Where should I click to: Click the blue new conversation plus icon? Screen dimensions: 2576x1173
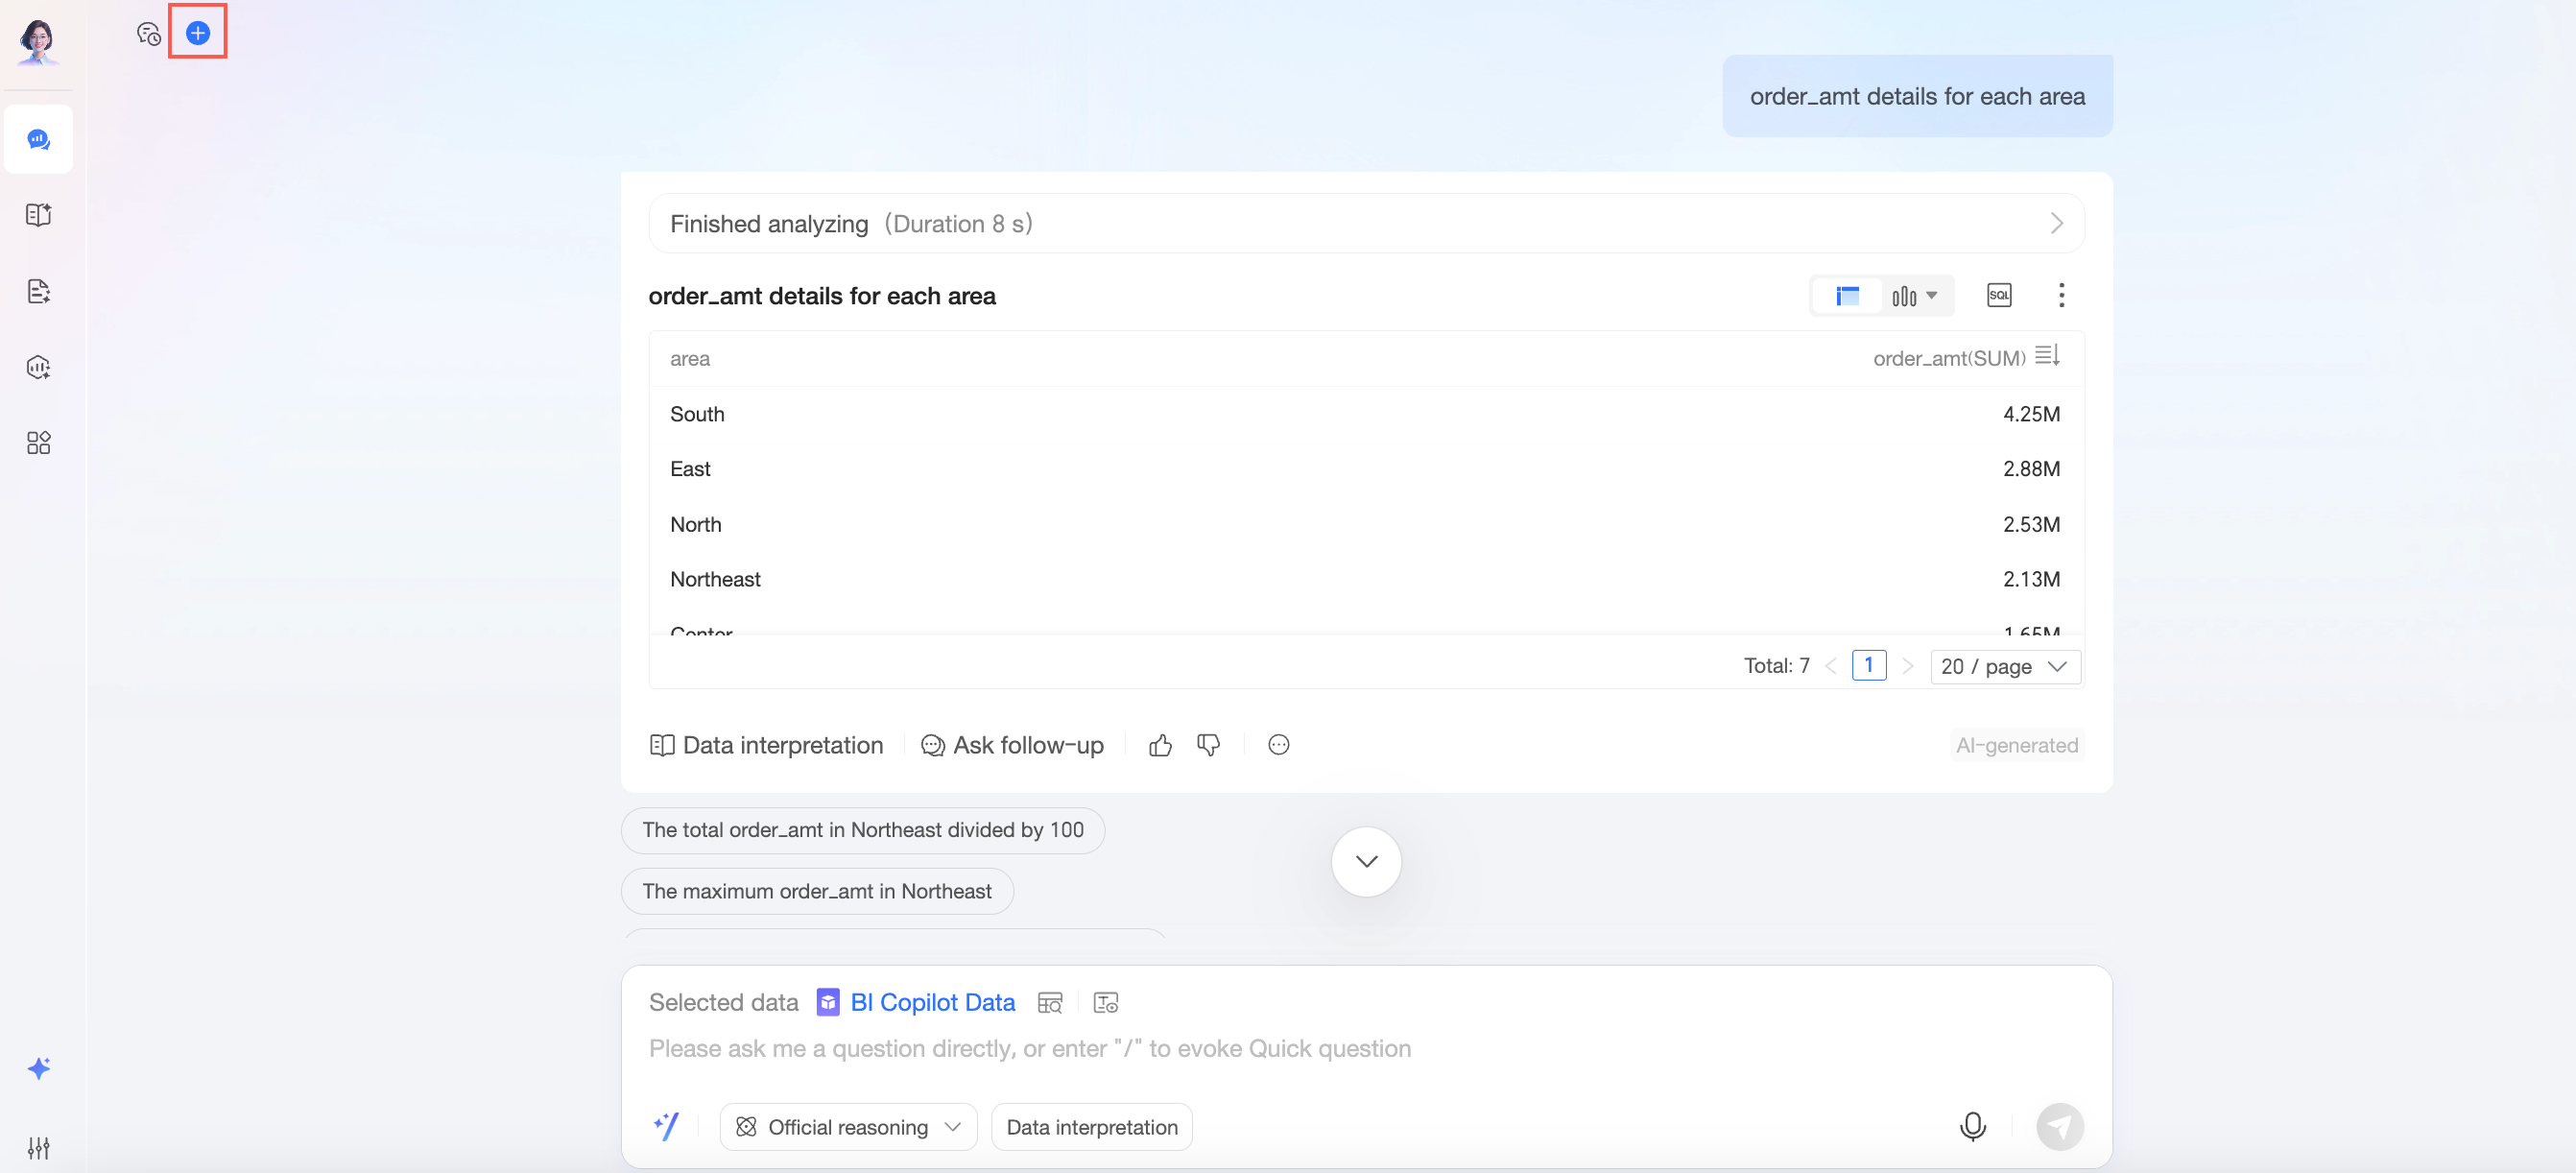click(198, 33)
